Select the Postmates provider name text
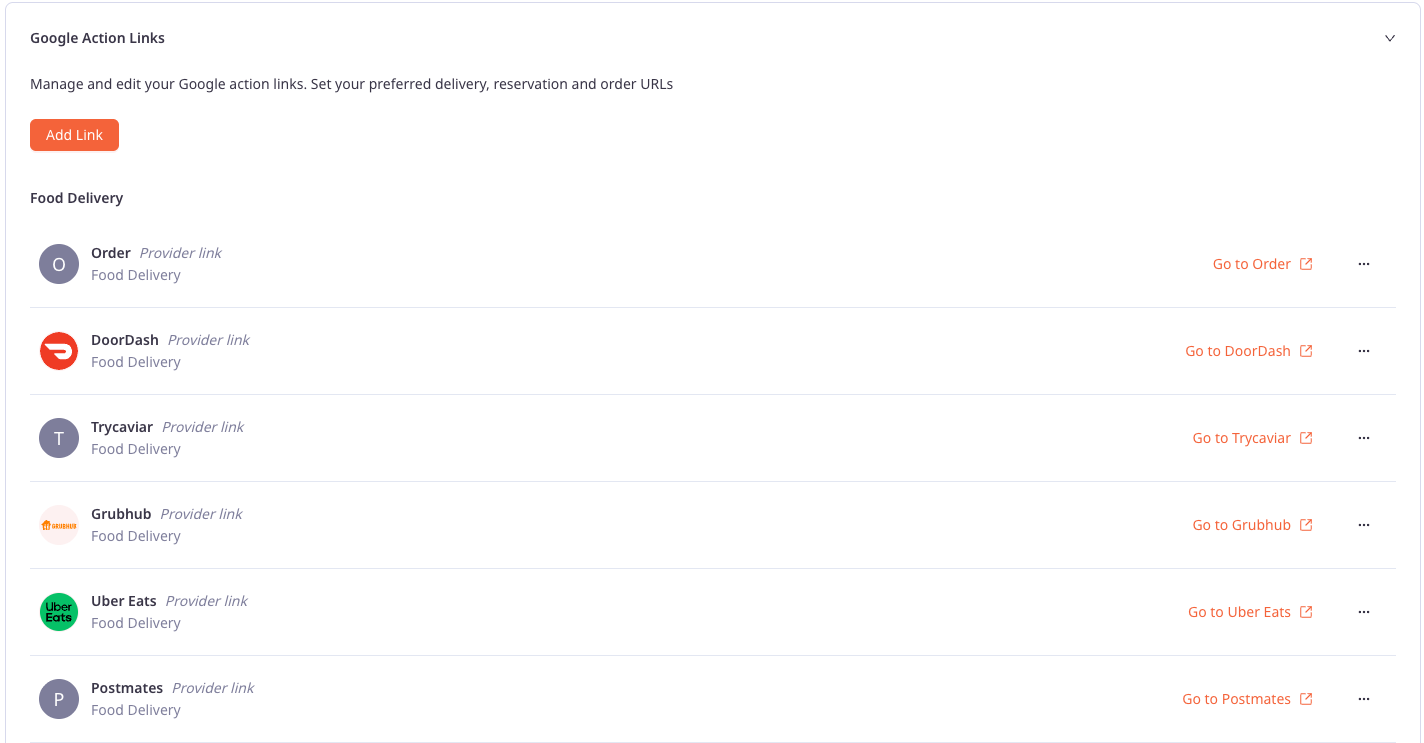 pyautogui.click(x=127, y=688)
